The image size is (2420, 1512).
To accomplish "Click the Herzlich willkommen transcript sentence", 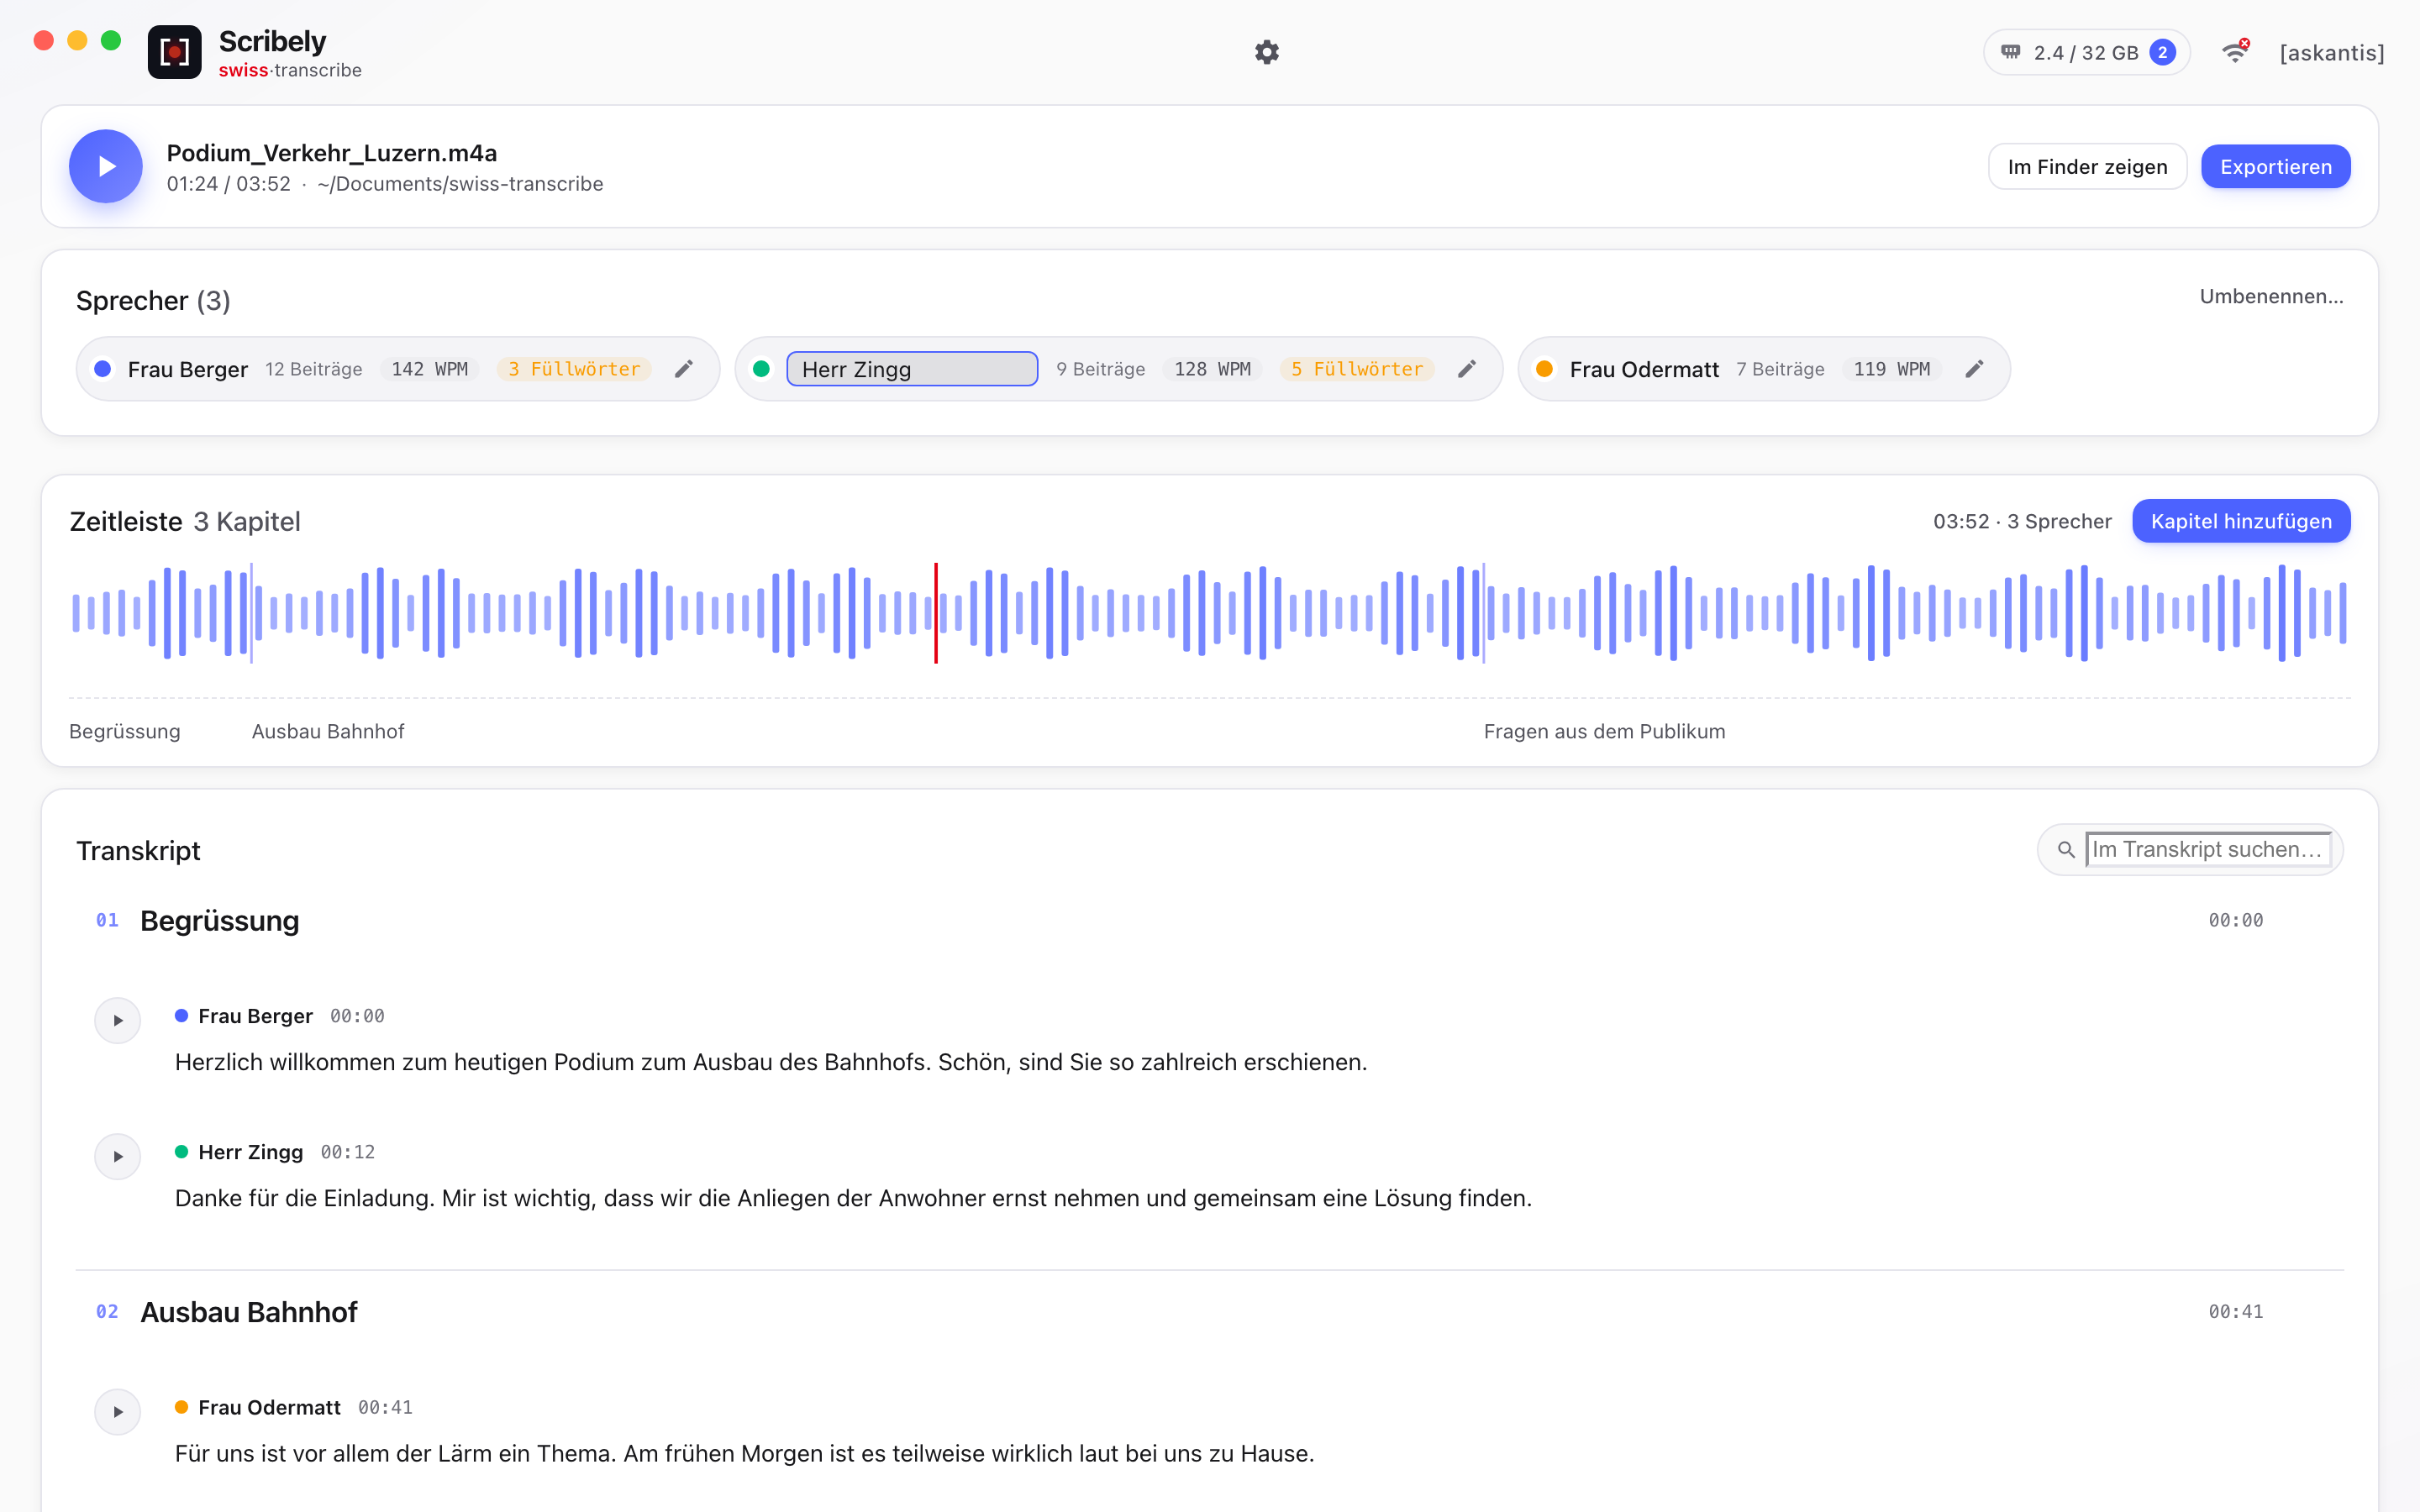I will 770,1062.
